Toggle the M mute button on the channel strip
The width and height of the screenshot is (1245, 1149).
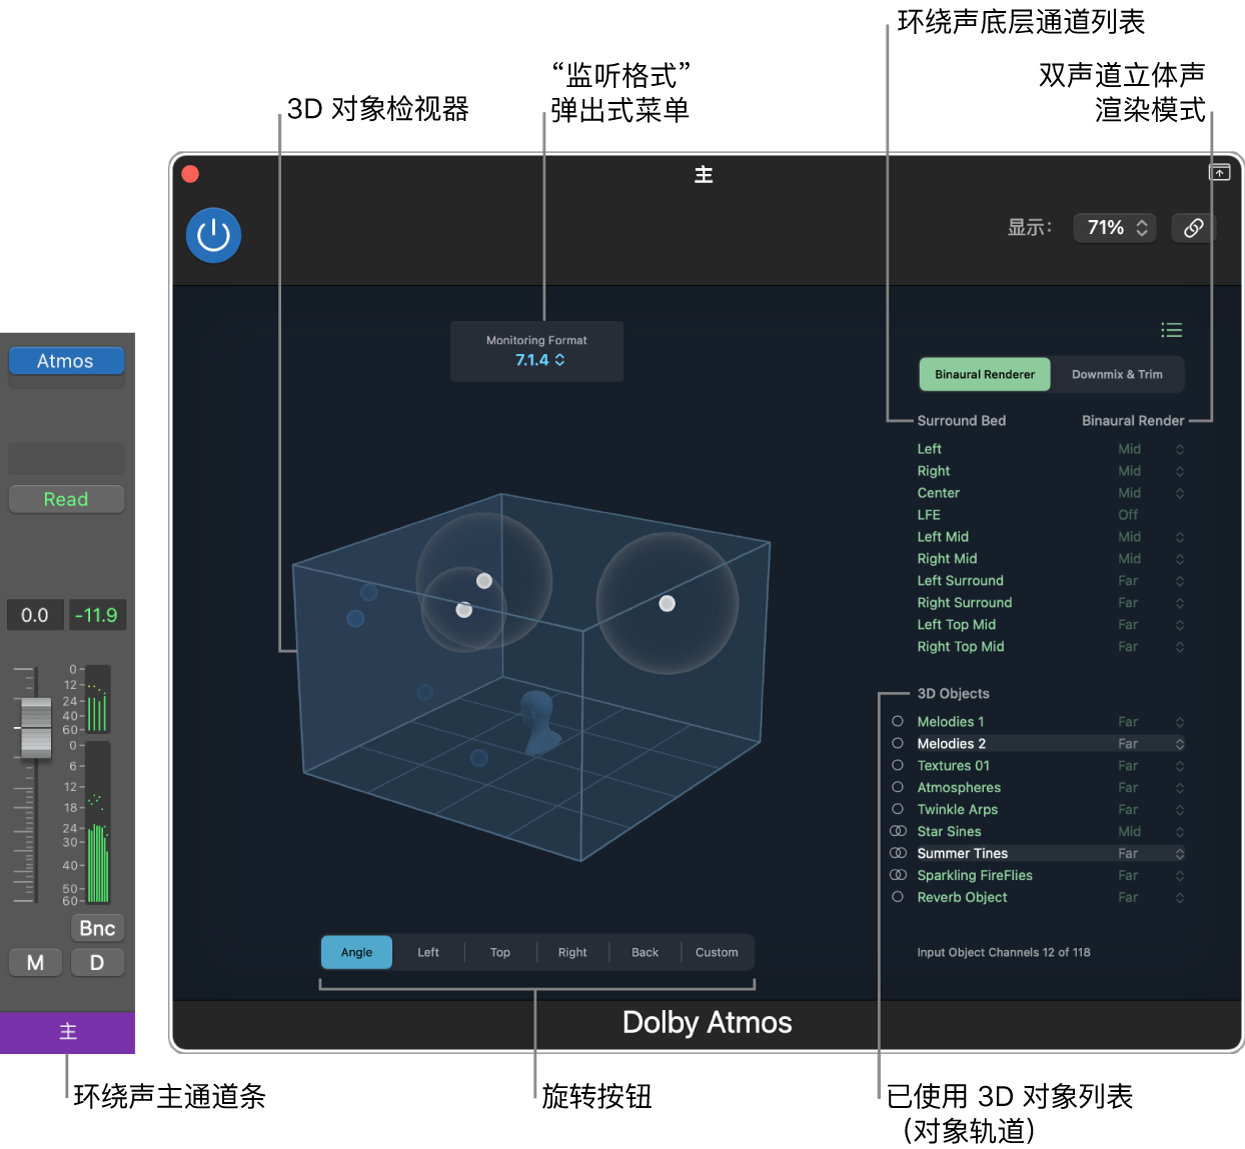click(35, 963)
